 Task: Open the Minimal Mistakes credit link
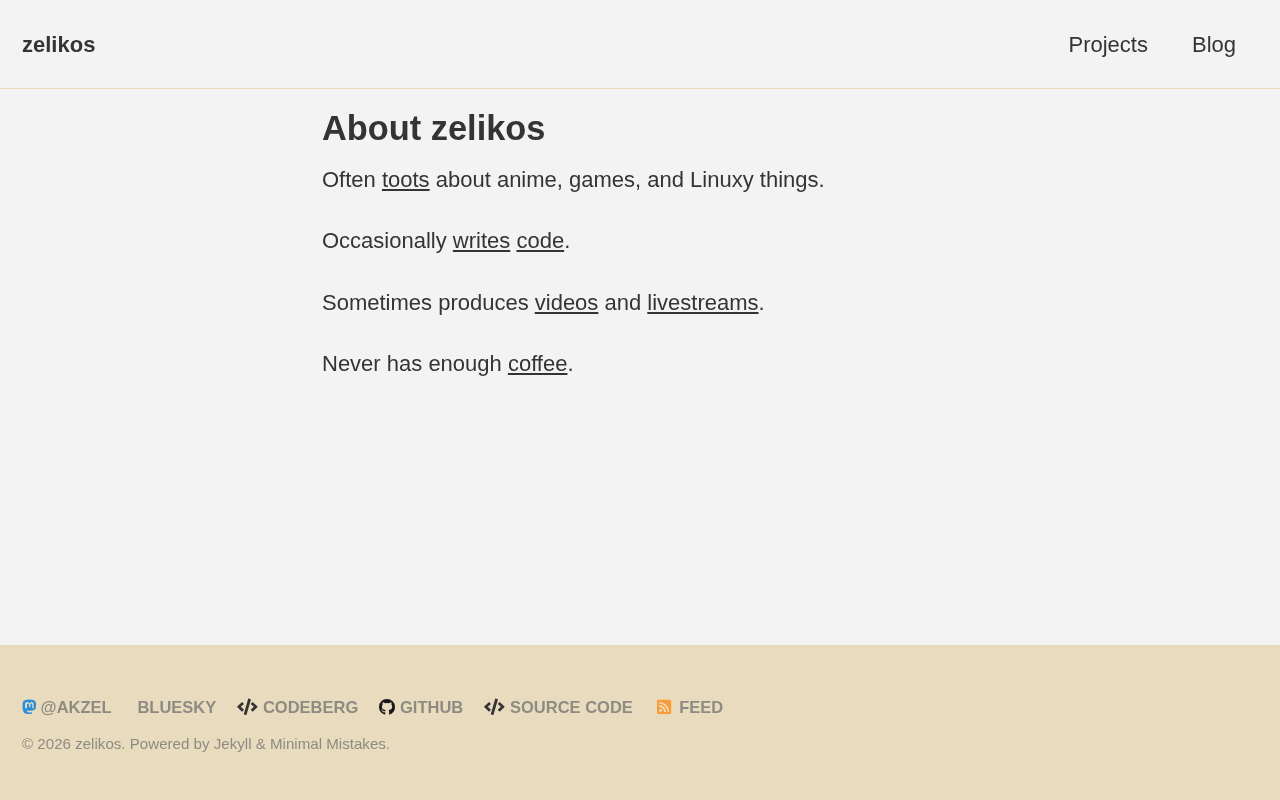[x=327, y=744]
